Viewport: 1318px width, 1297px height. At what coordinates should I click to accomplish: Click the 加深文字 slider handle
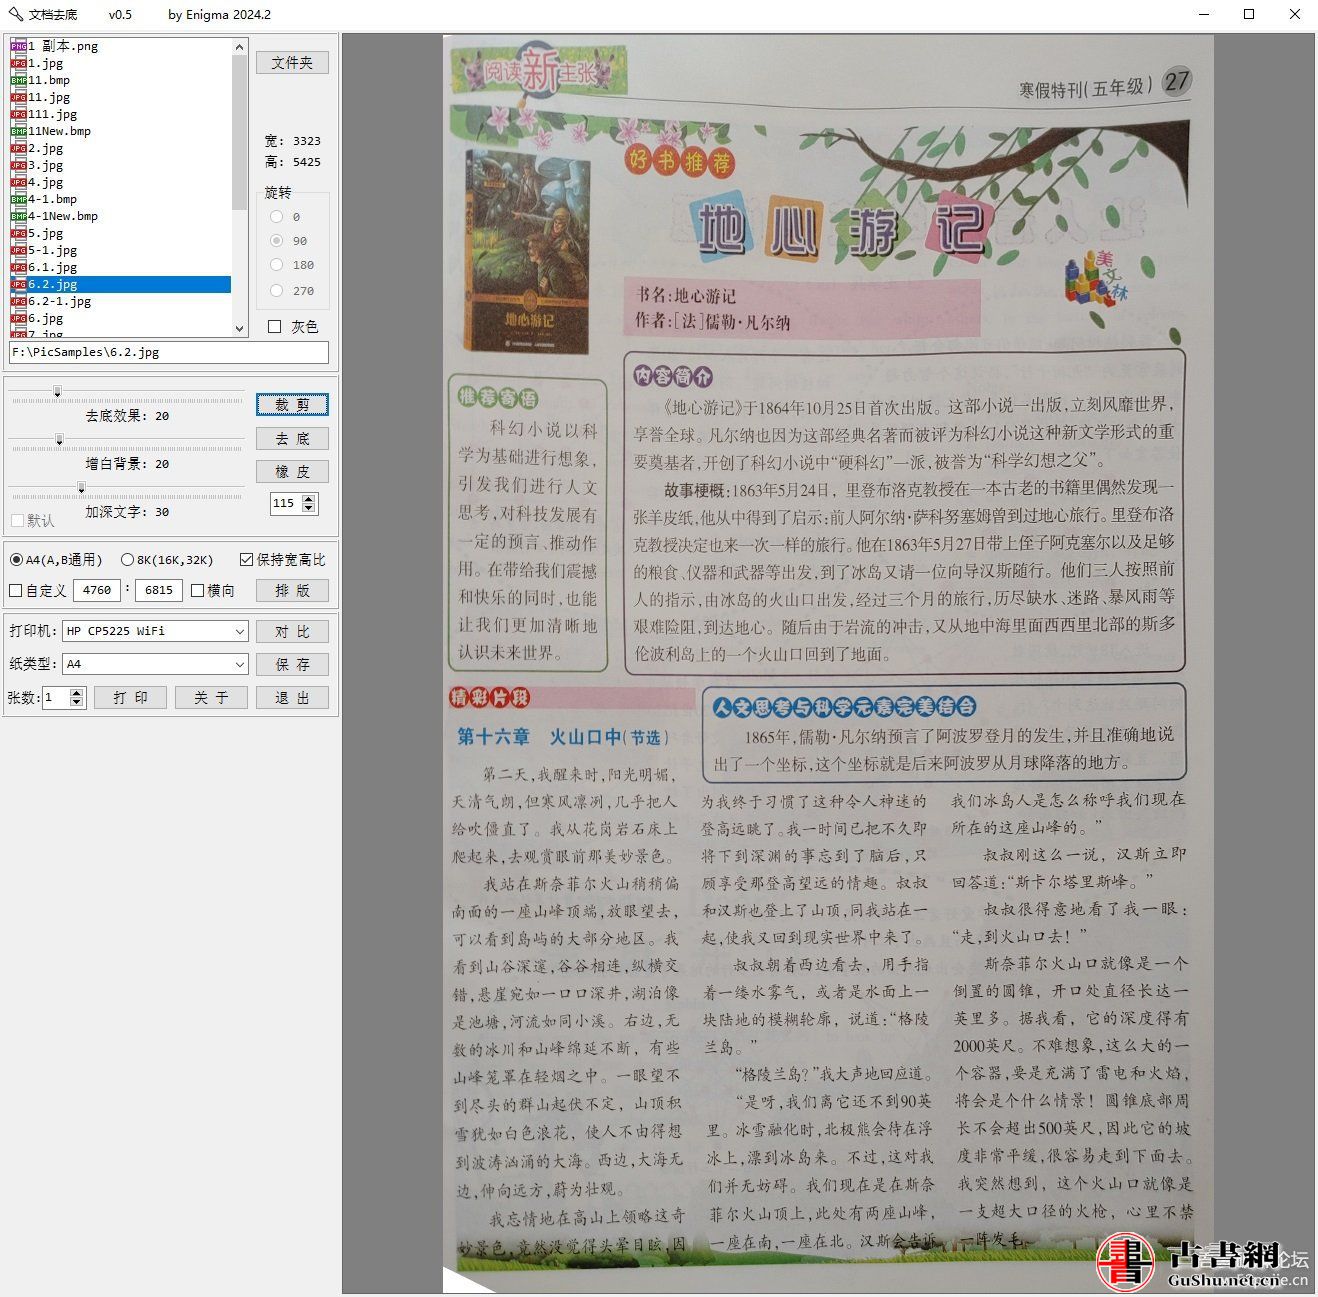point(81,488)
